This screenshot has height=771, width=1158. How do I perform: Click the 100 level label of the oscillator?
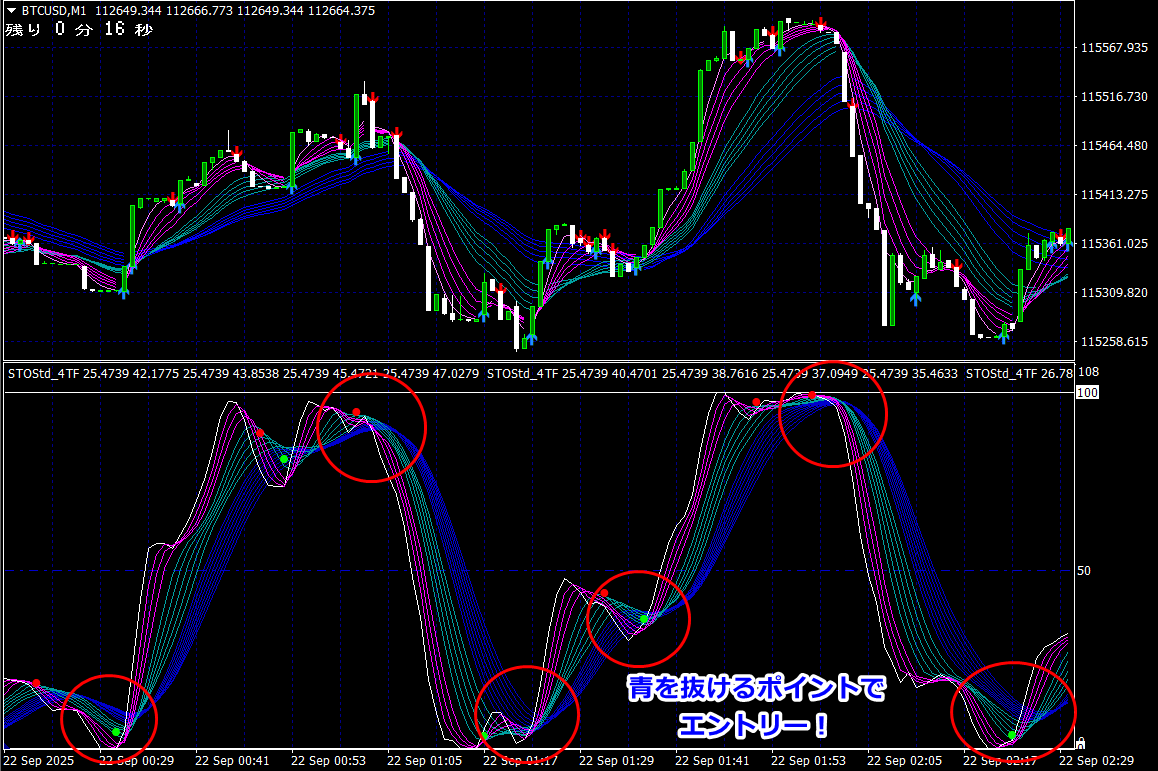(x=1088, y=393)
